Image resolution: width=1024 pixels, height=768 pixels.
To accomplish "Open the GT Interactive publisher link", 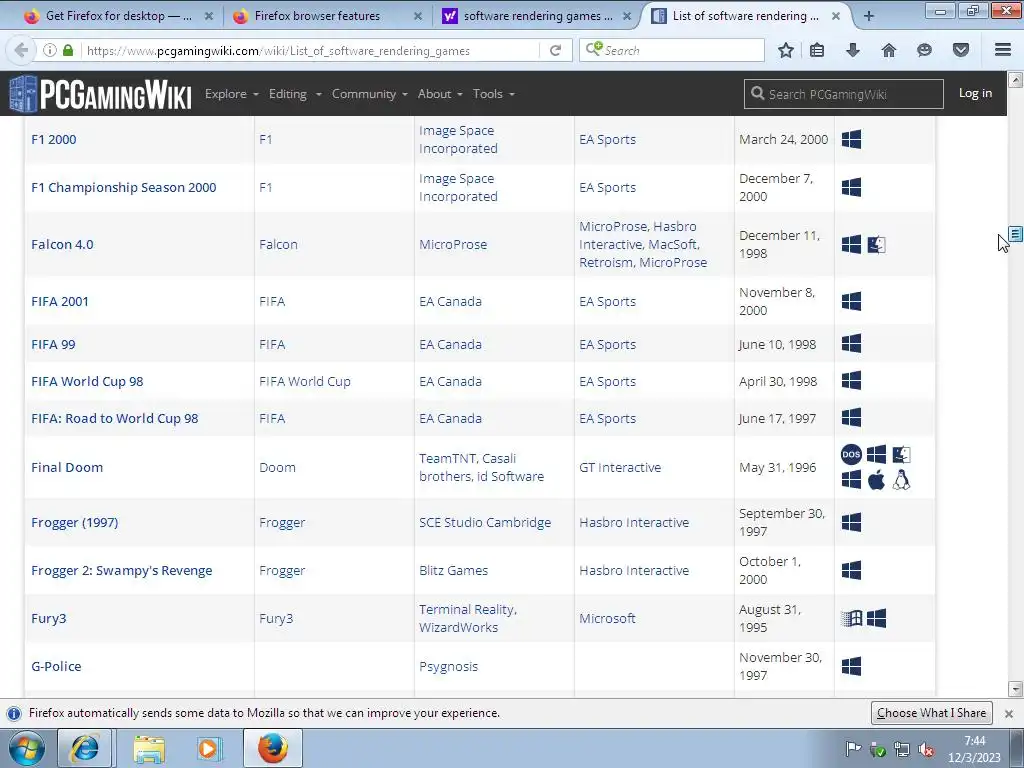I will coord(620,468).
